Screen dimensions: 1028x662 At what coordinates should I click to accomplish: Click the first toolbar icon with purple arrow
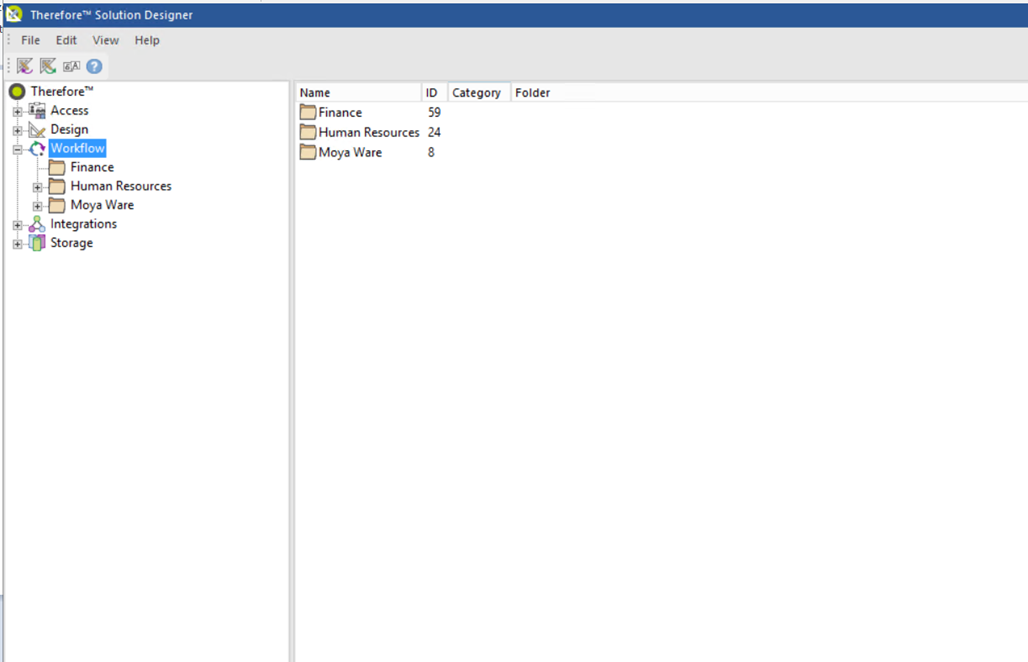pos(23,66)
